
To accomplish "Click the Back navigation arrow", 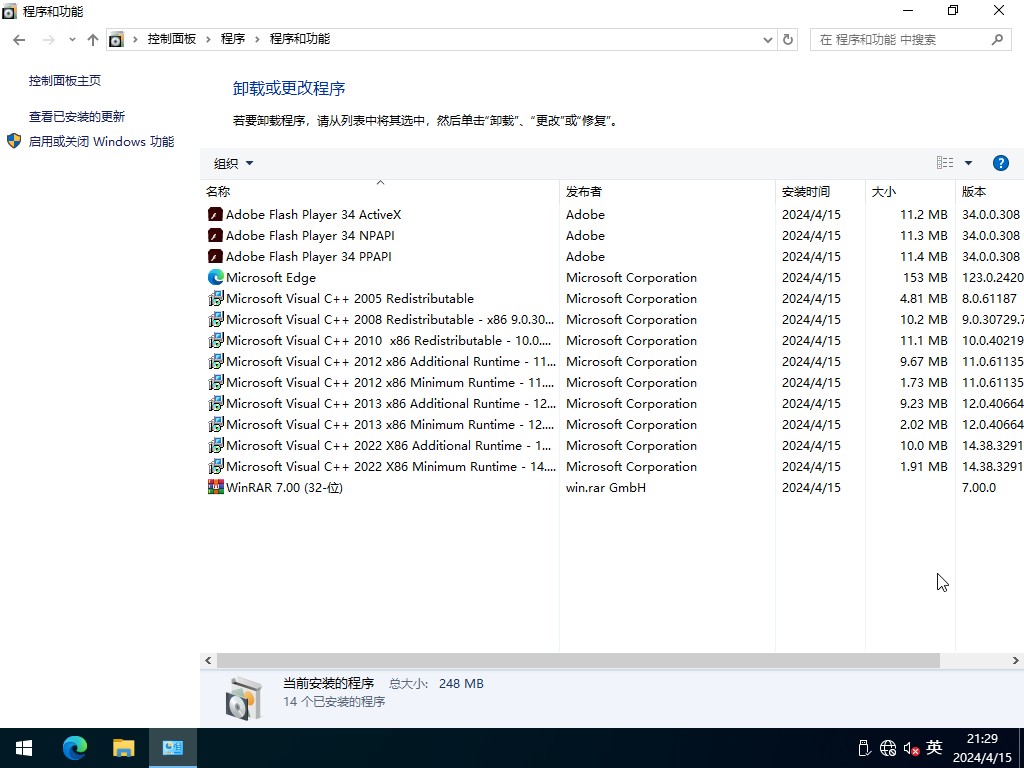I will coord(19,39).
